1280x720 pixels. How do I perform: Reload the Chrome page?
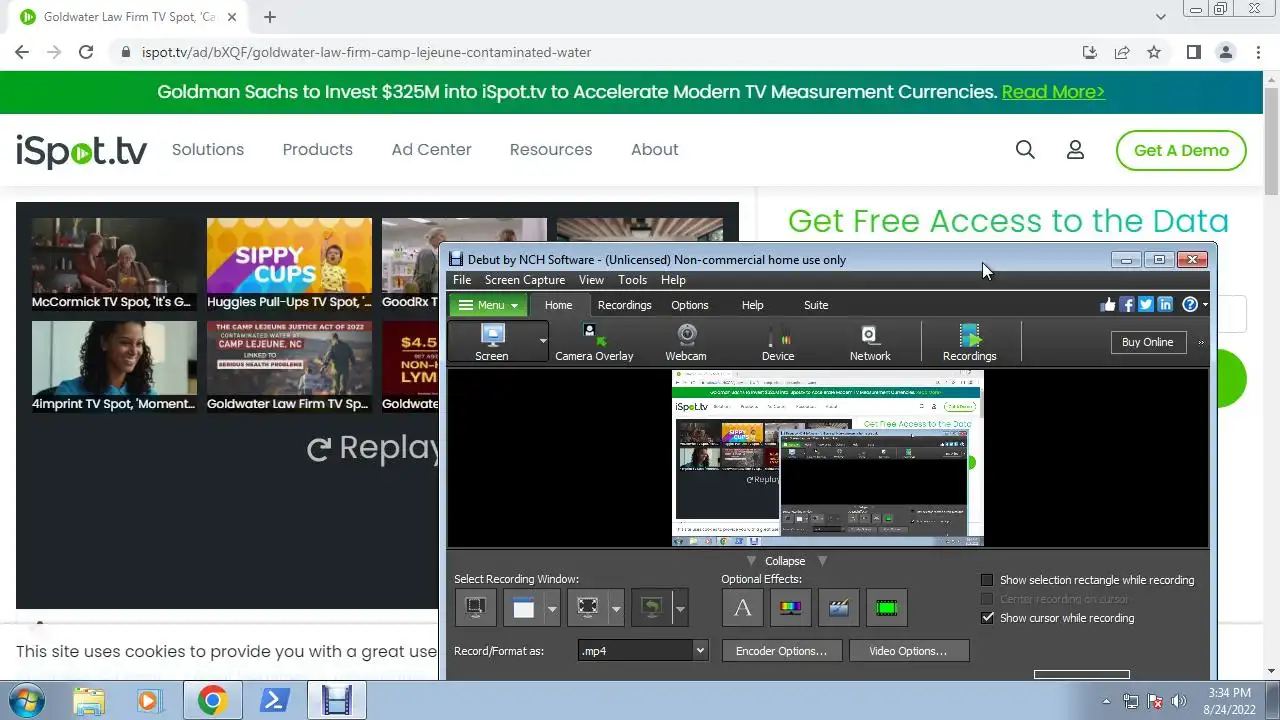pos(86,52)
